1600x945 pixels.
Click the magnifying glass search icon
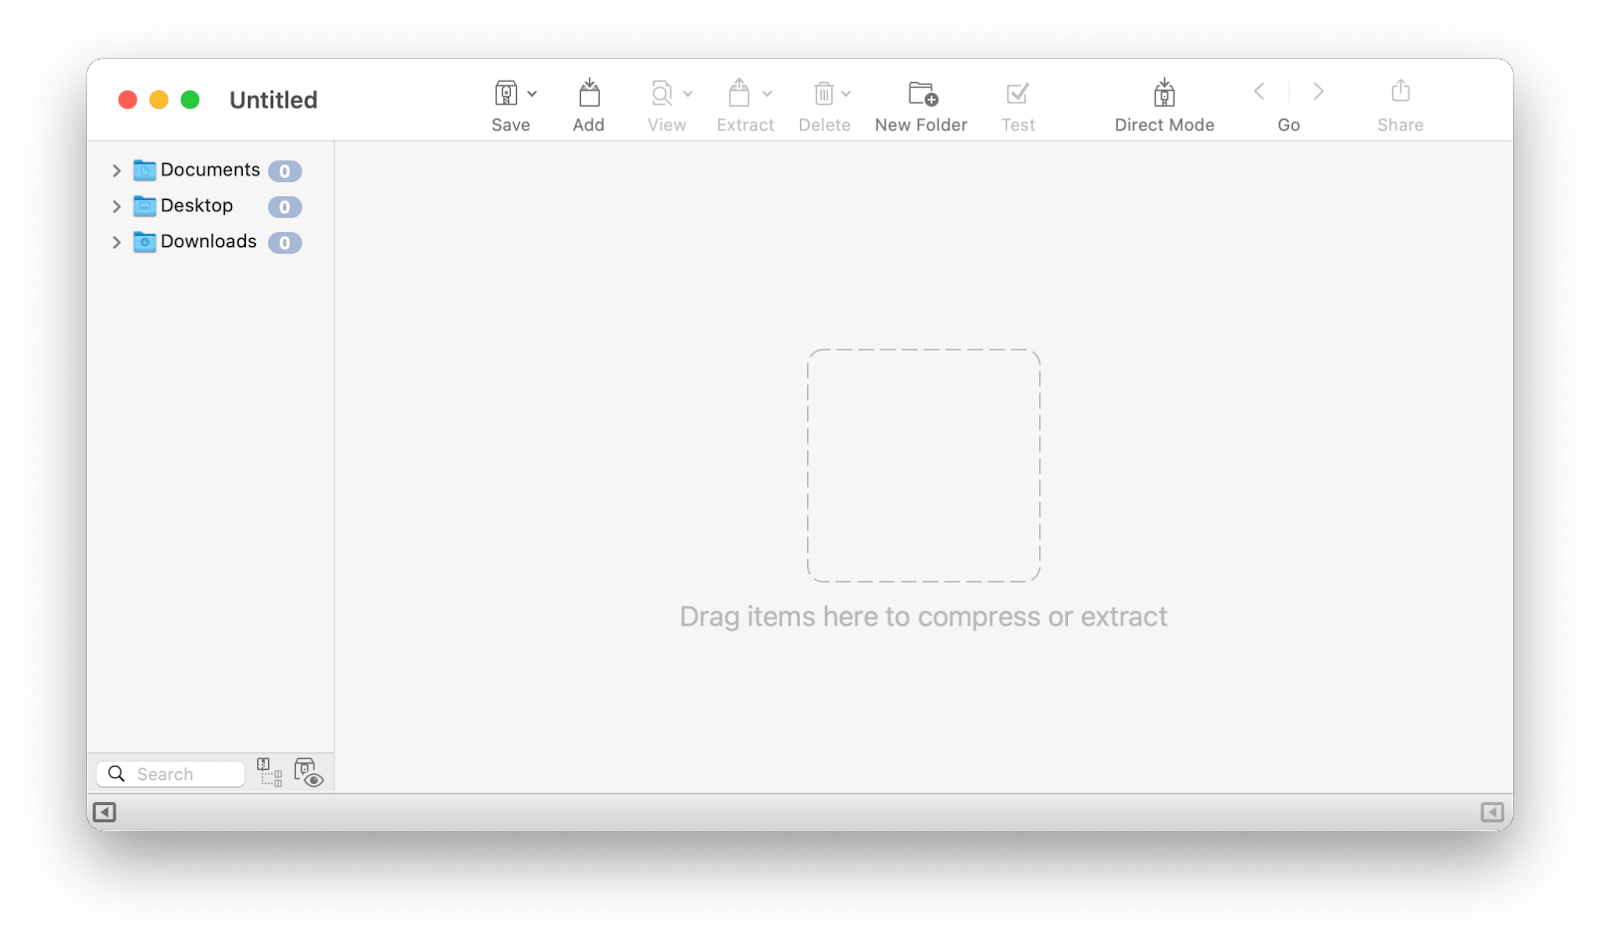coord(116,774)
